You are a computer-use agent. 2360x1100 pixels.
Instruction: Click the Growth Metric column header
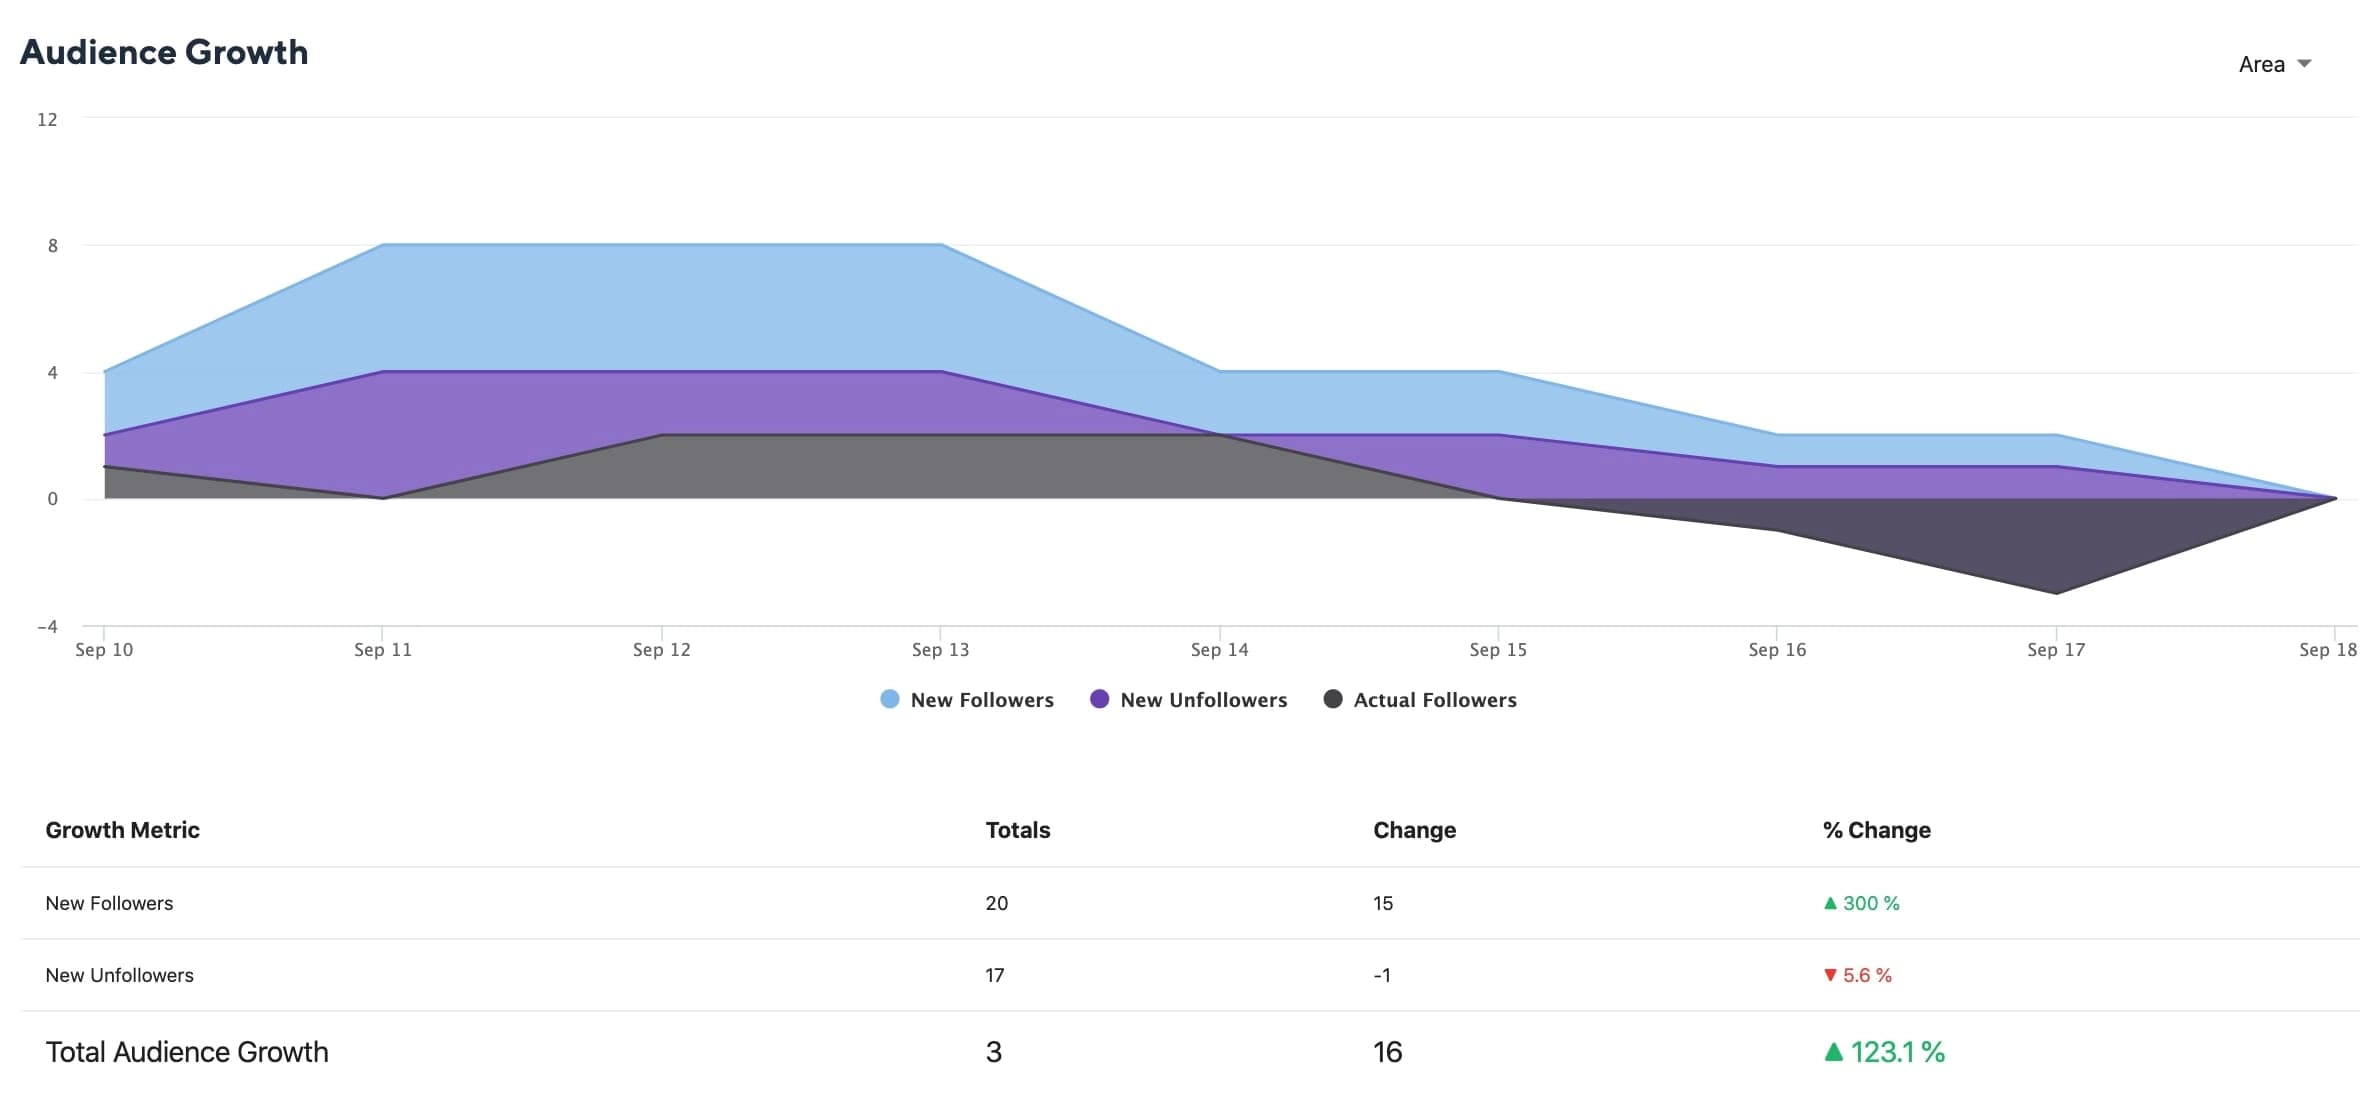[122, 830]
